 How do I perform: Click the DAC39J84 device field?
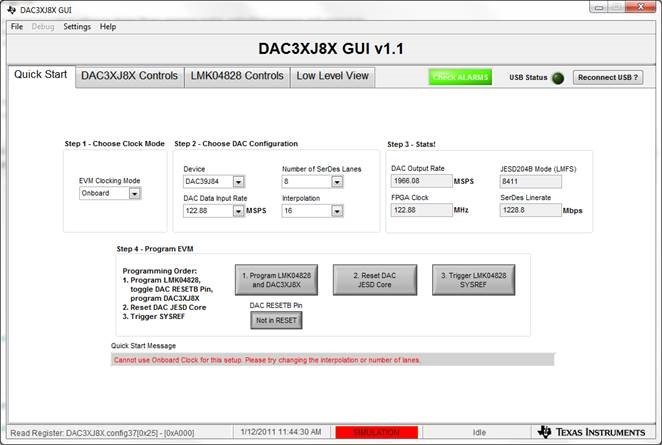coord(208,182)
